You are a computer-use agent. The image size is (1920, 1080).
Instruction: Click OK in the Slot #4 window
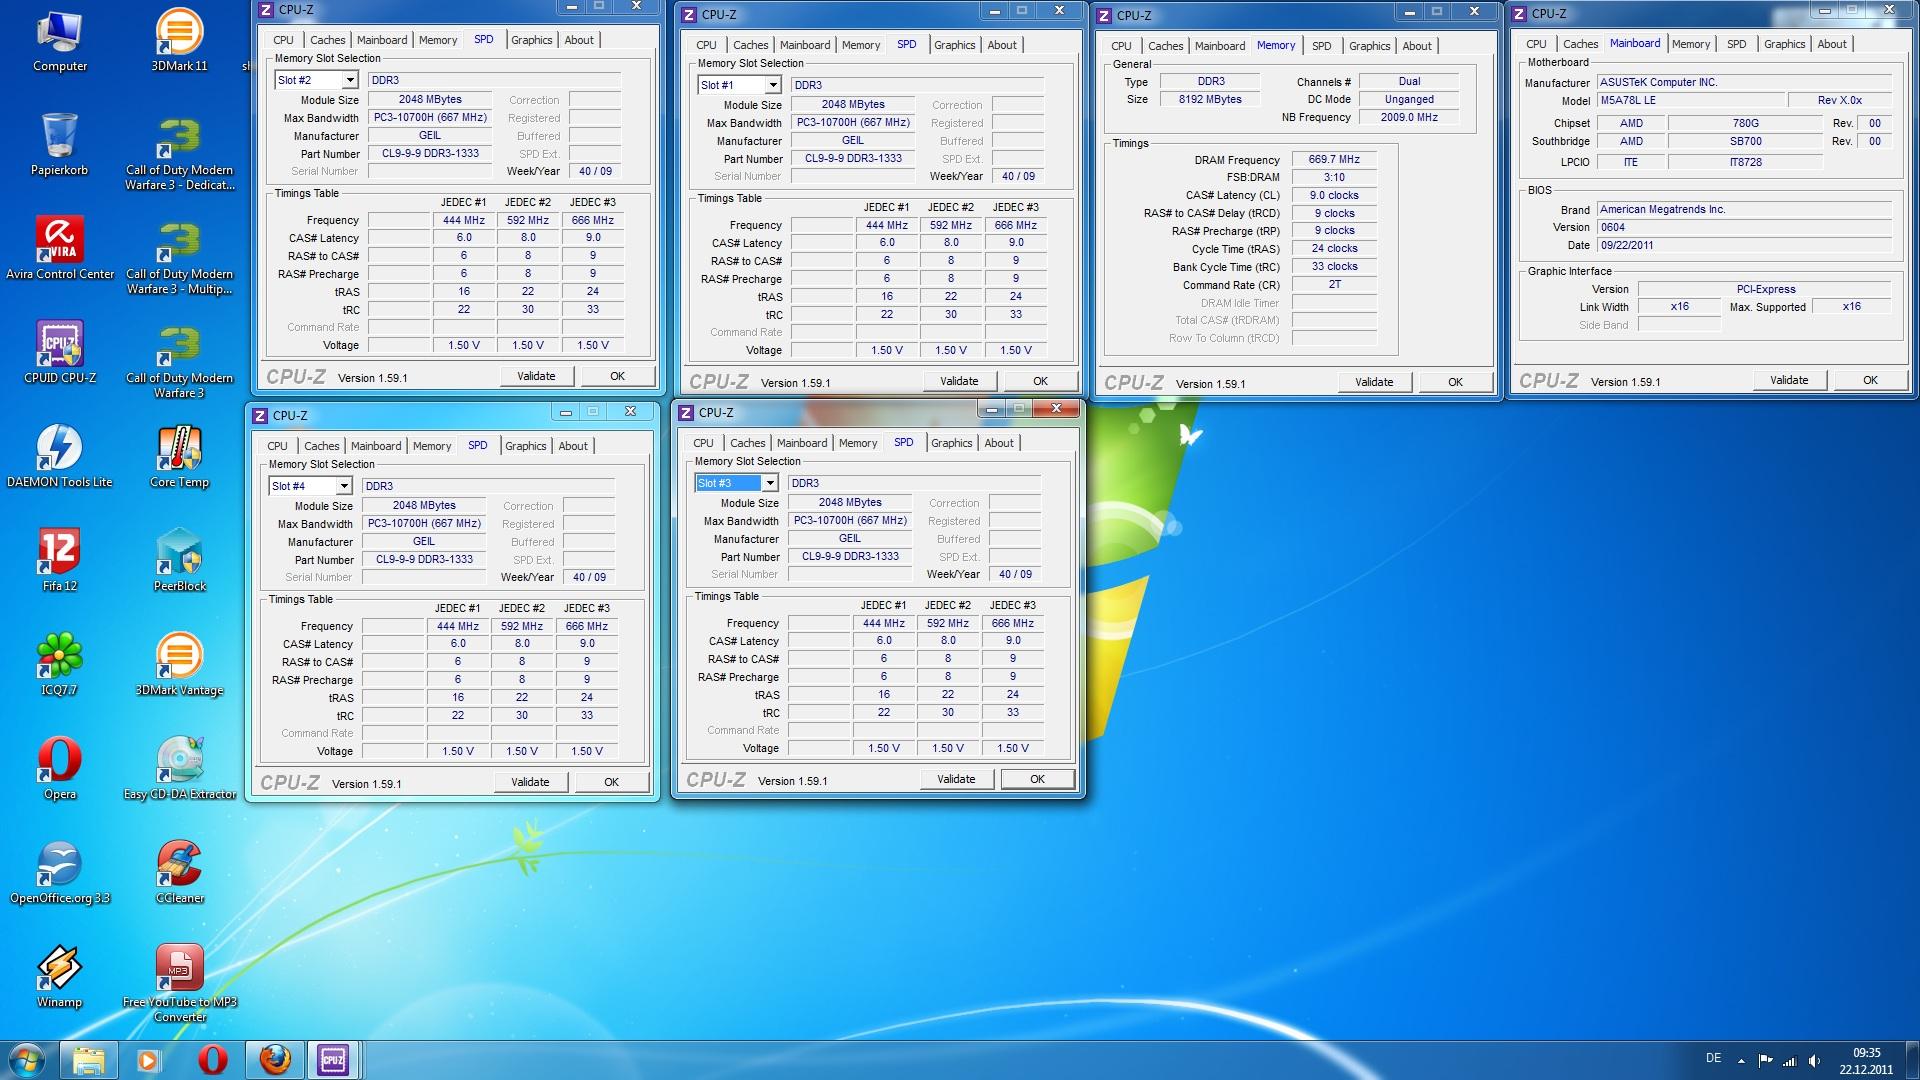pos(611,782)
